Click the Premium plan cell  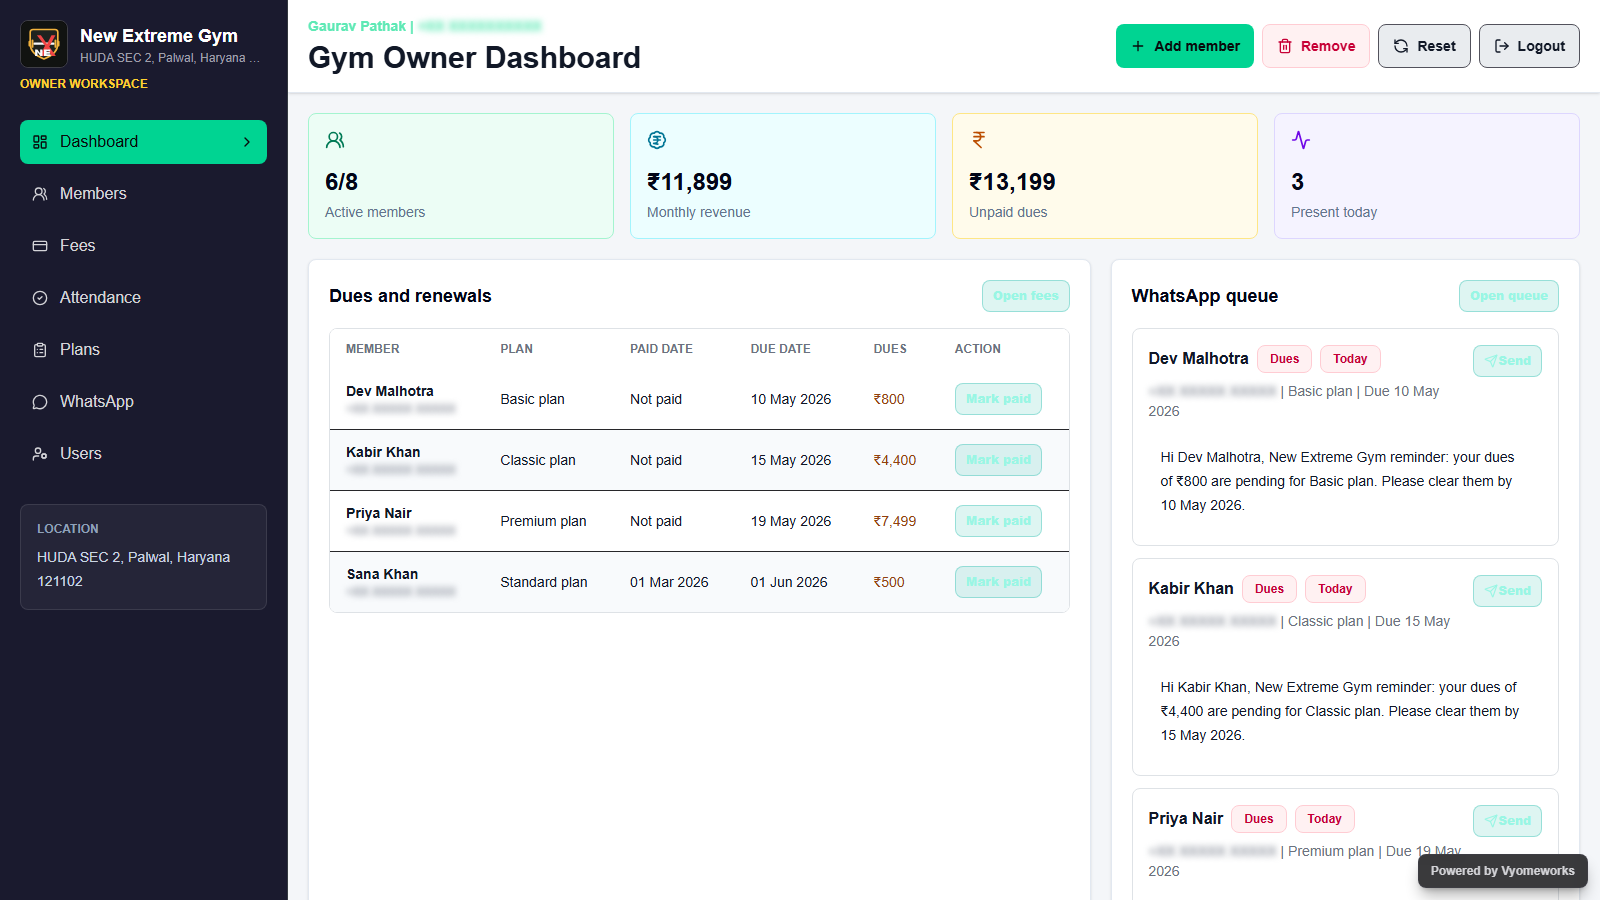(x=543, y=521)
